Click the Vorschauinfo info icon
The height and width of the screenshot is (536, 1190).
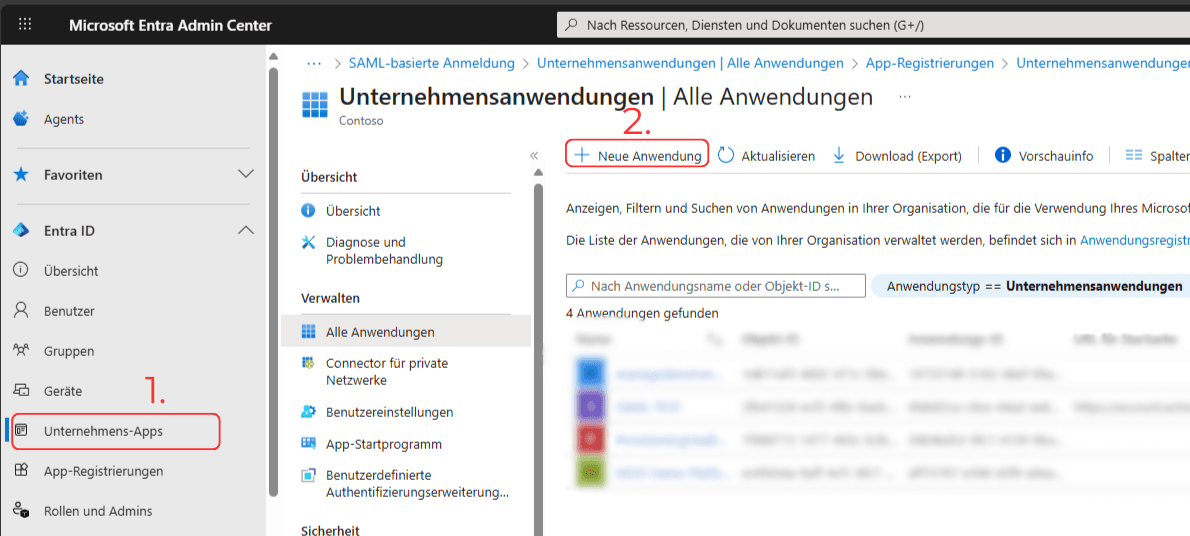tap(1003, 155)
